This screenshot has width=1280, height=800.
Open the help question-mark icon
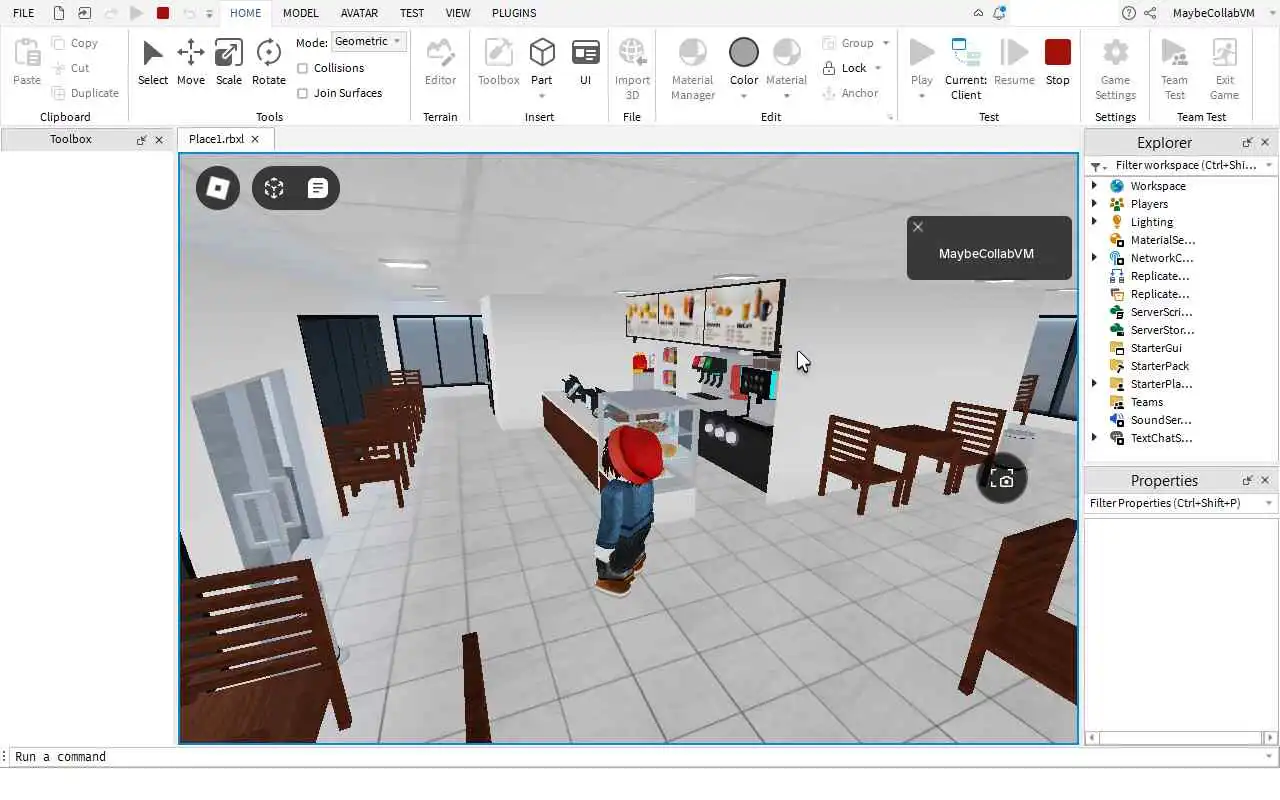pyautogui.click(x=1129, y=13)
